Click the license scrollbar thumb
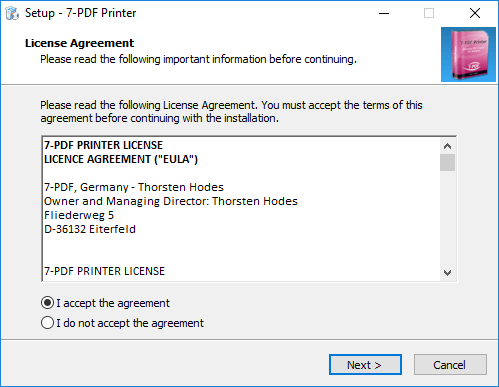Viewport: 499px width, 387px height. [447, 162]
